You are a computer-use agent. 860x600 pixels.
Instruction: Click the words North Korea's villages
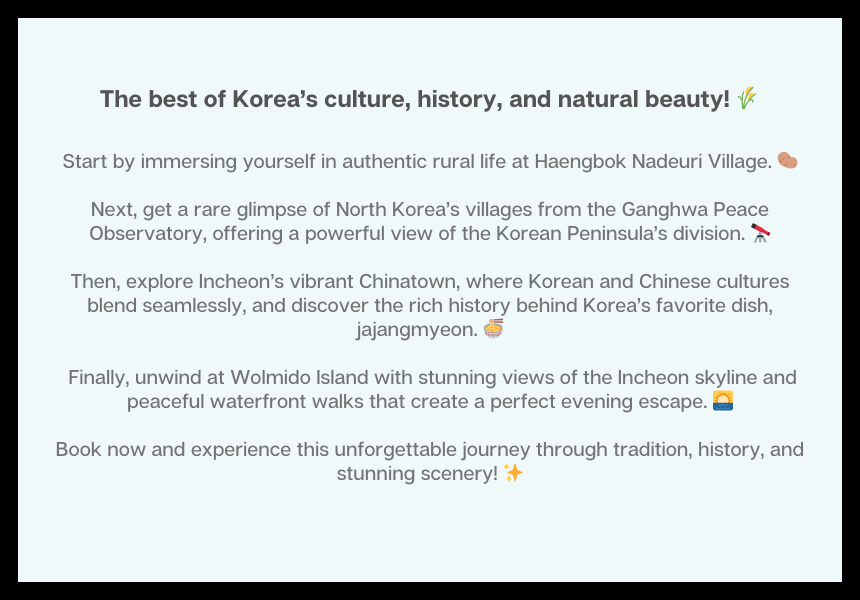click(x=433, y=210)
